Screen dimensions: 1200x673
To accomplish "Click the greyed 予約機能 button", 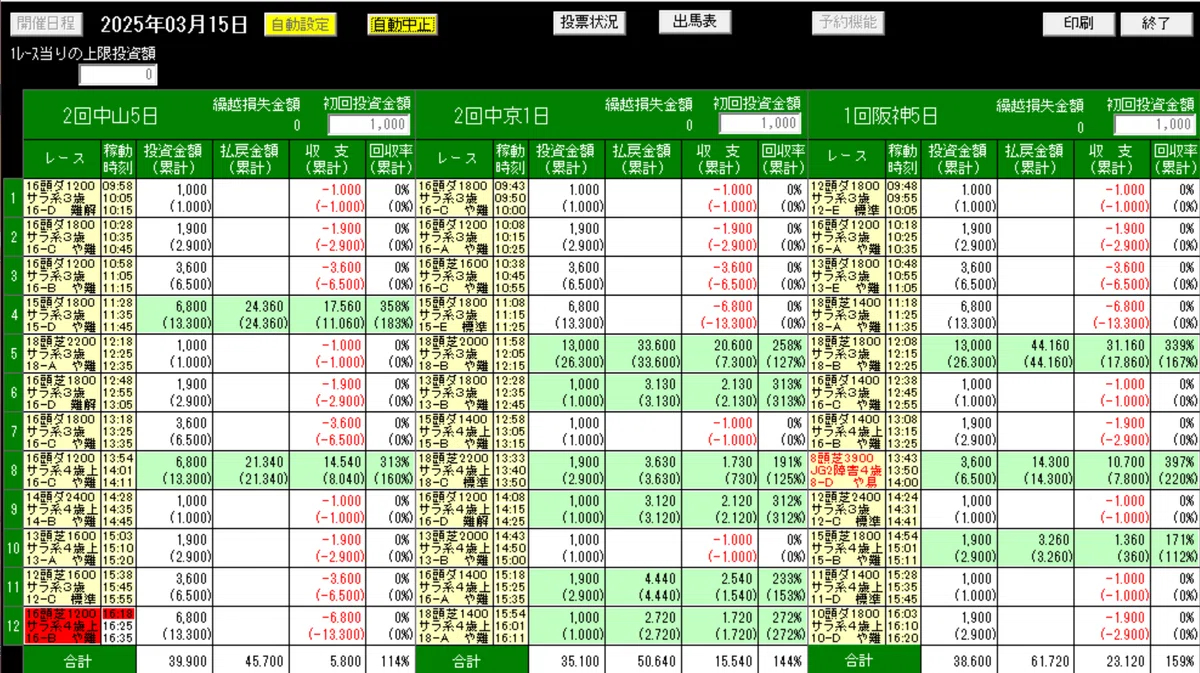I will click(x=847, y=22).
